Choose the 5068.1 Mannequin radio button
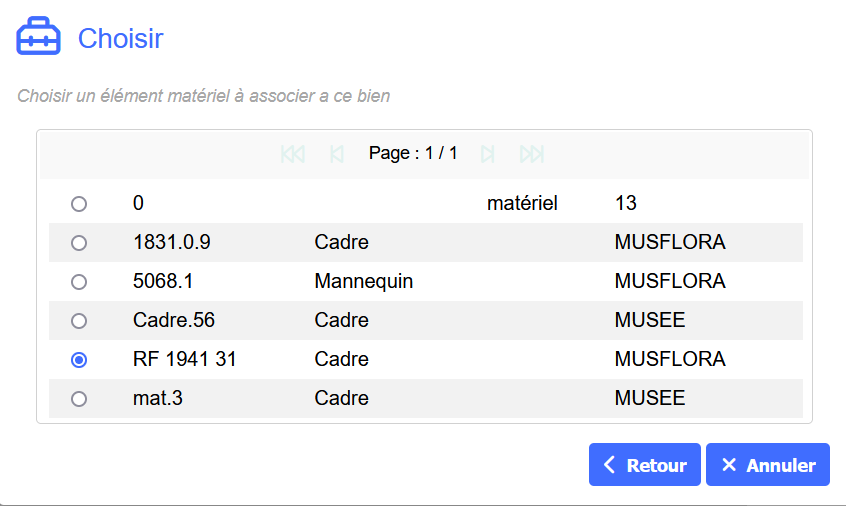The height and width of the screenshot is (506, 846). tap(79, 282)
